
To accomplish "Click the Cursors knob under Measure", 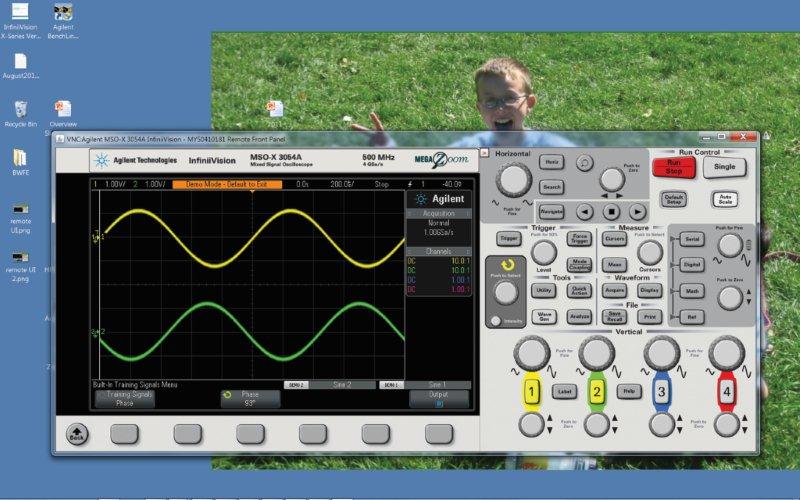I will click(650, 252).
